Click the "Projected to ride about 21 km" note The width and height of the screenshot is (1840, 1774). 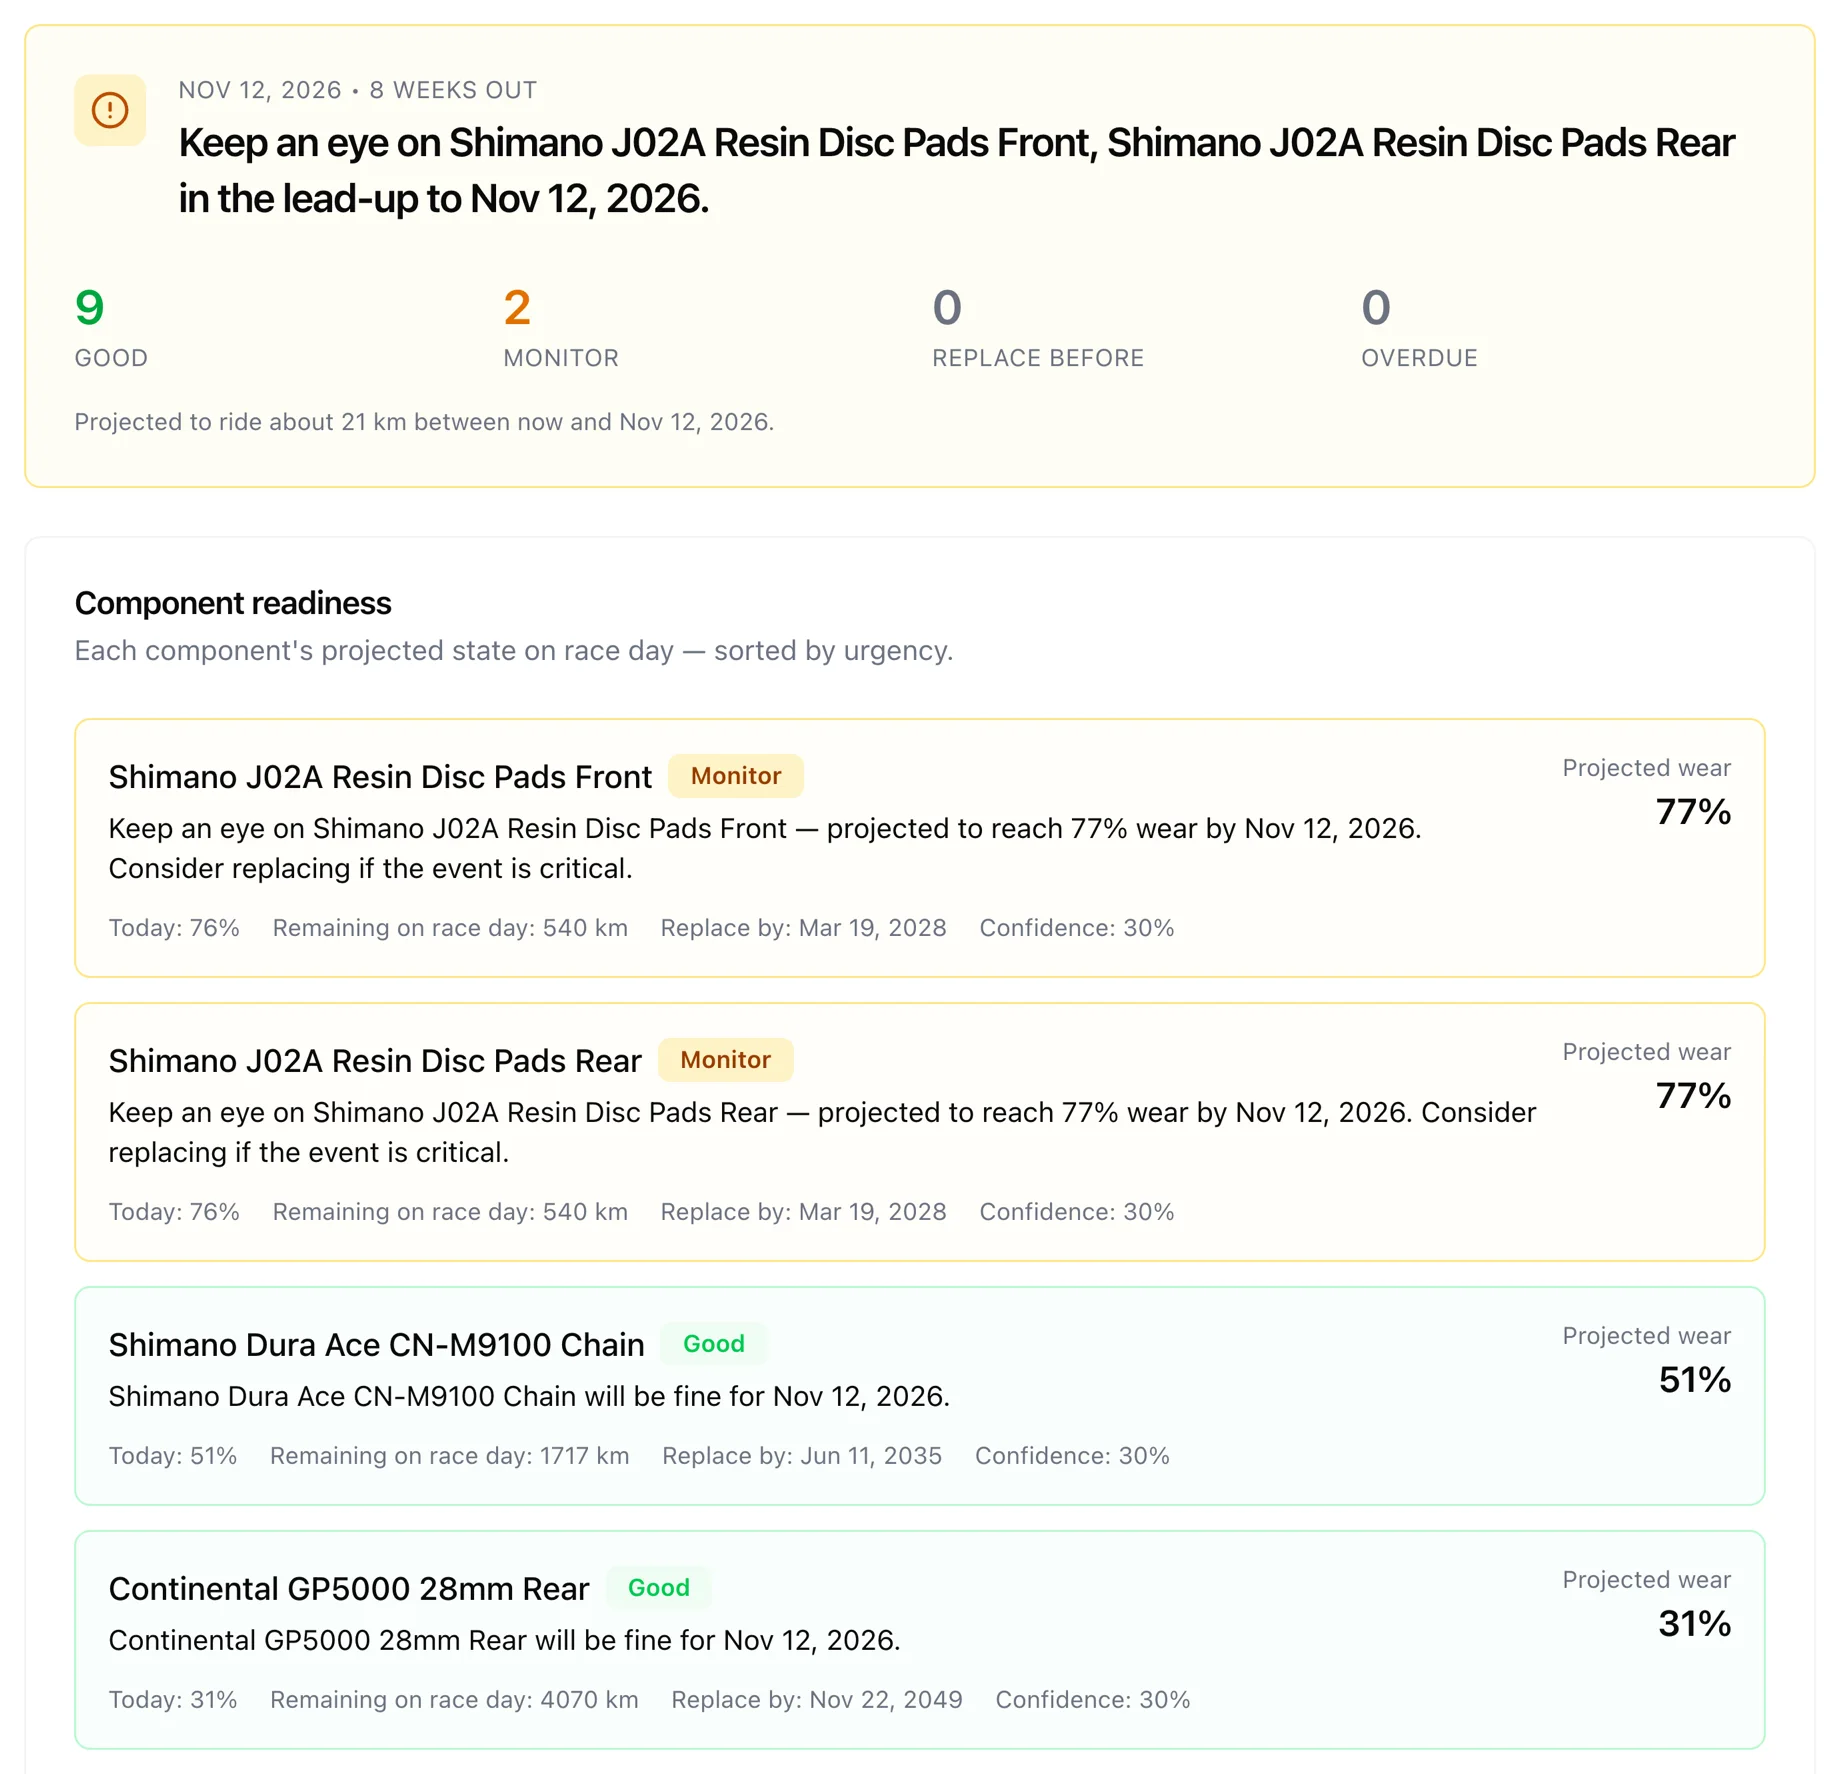pos(424,422)
